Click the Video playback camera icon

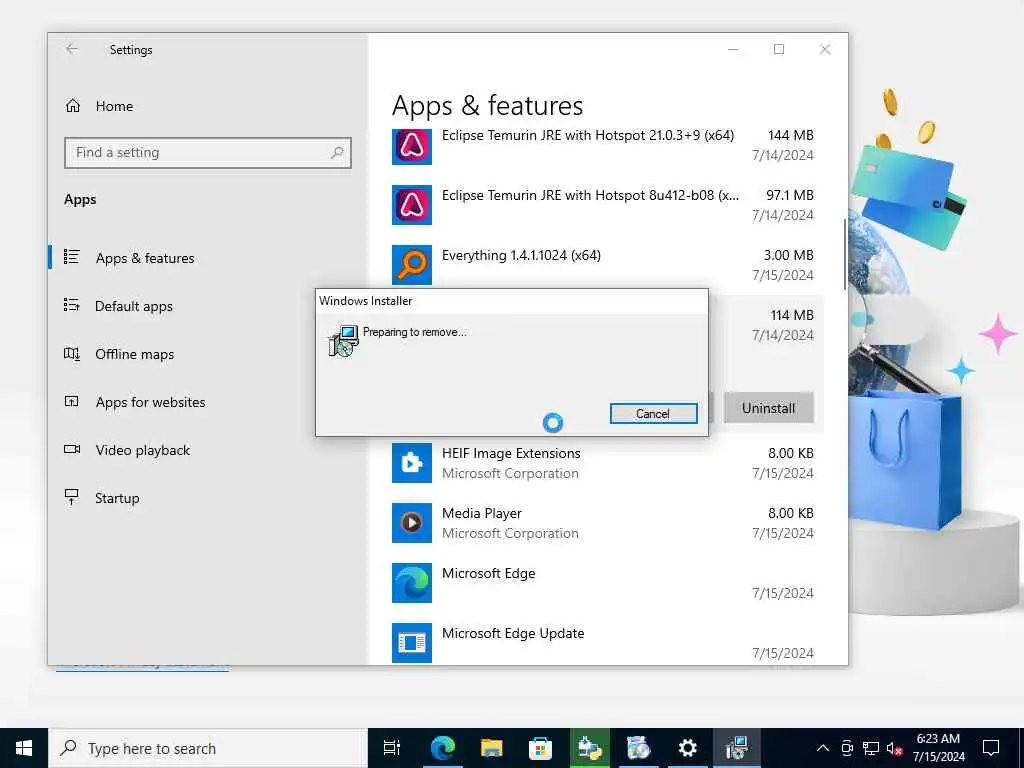[x=72, y=449]
